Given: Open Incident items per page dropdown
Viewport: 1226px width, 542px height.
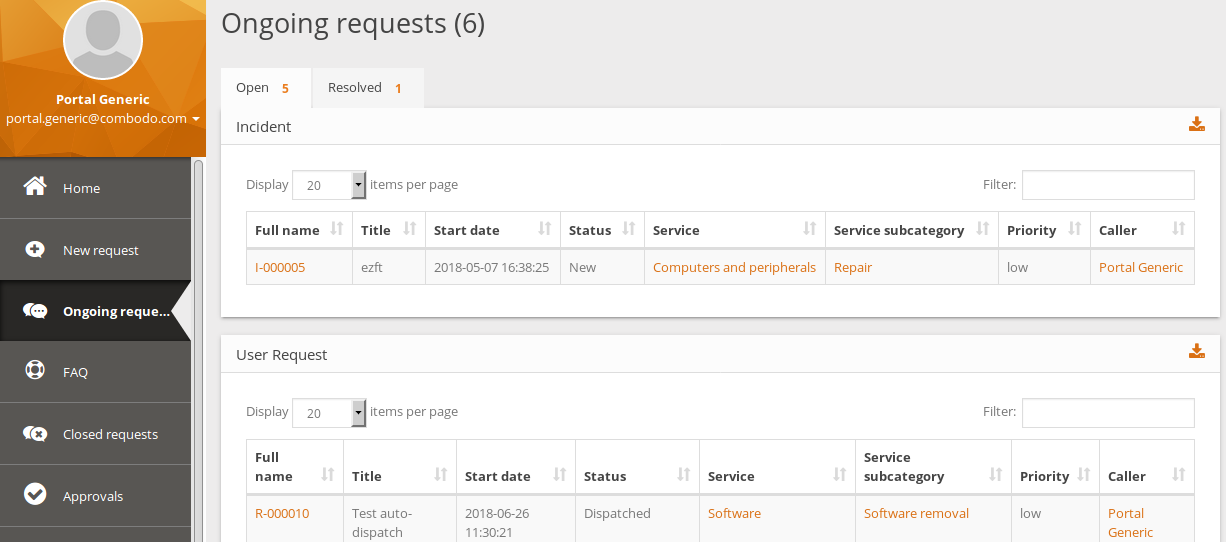Looking at the screenshot, I should 329,185.
